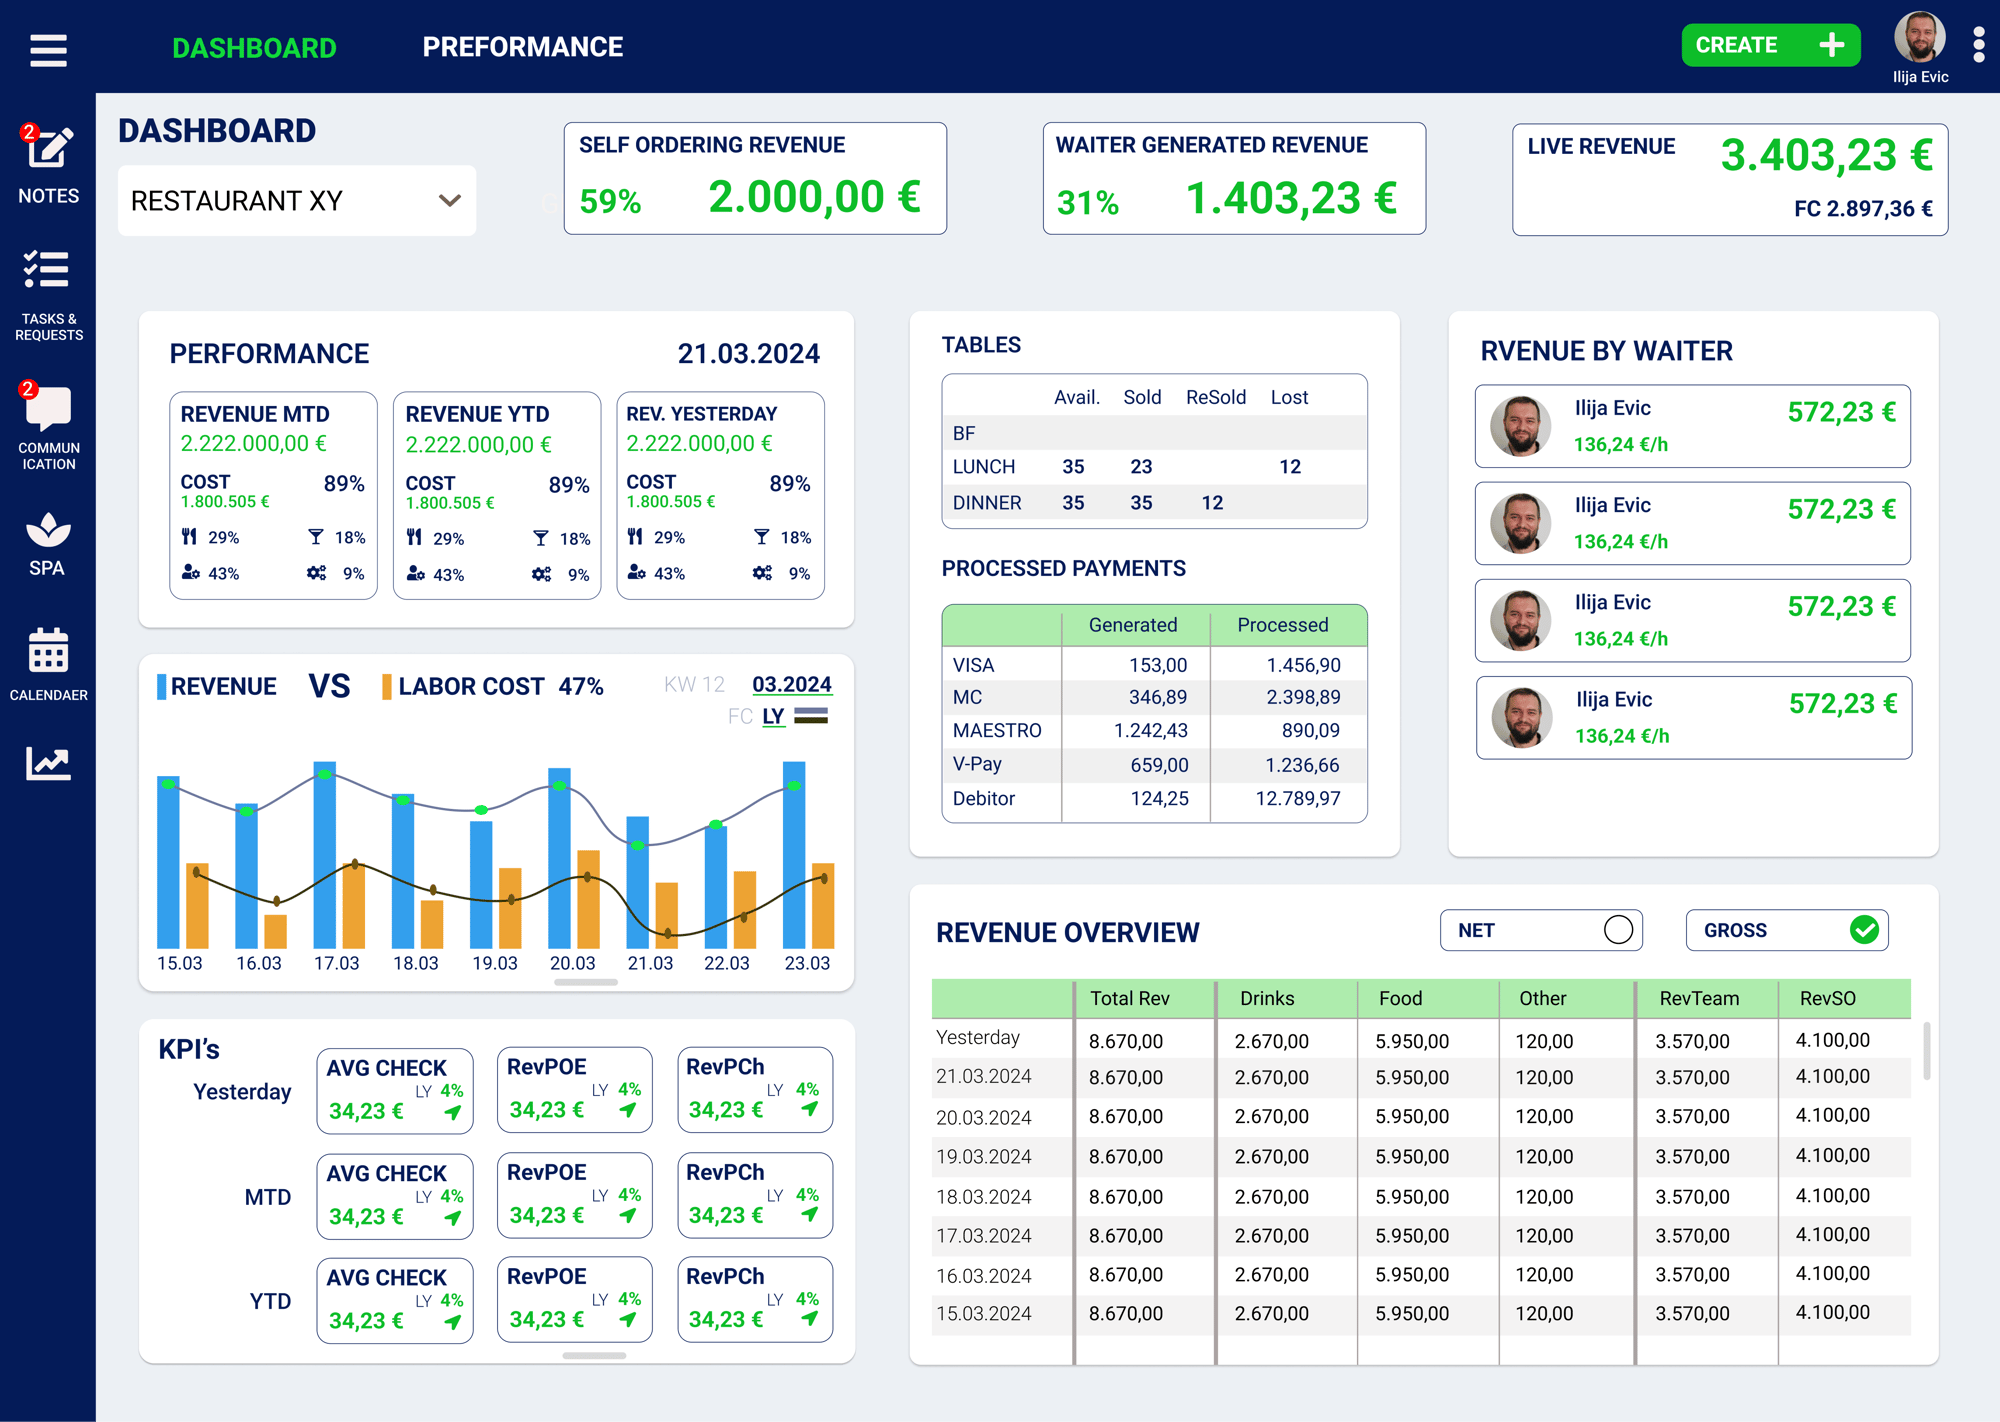The image size is (2000, 1422).
Task: Open the Spa lotus icon
Action: click(48, 529)
